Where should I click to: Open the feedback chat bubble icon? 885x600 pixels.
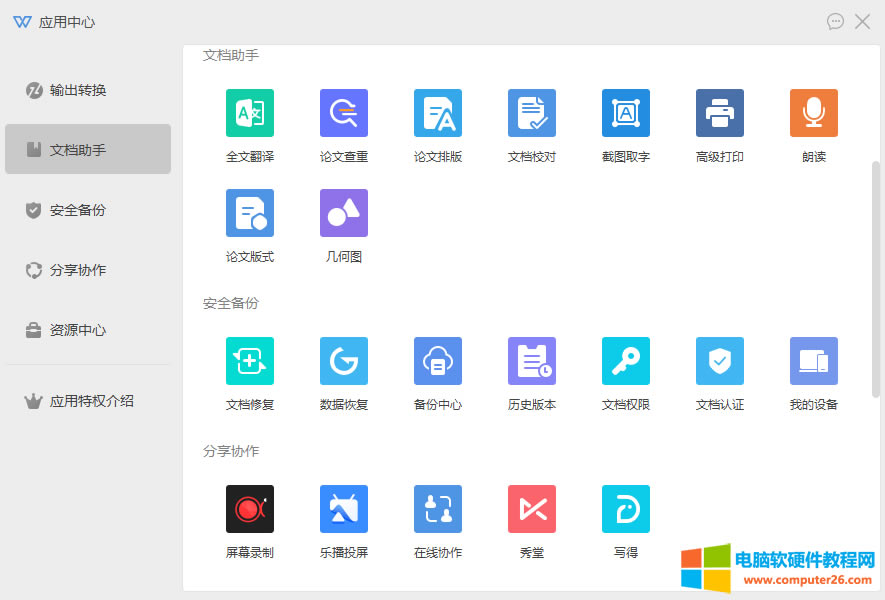pyautogui.click(x=836, y=21)
